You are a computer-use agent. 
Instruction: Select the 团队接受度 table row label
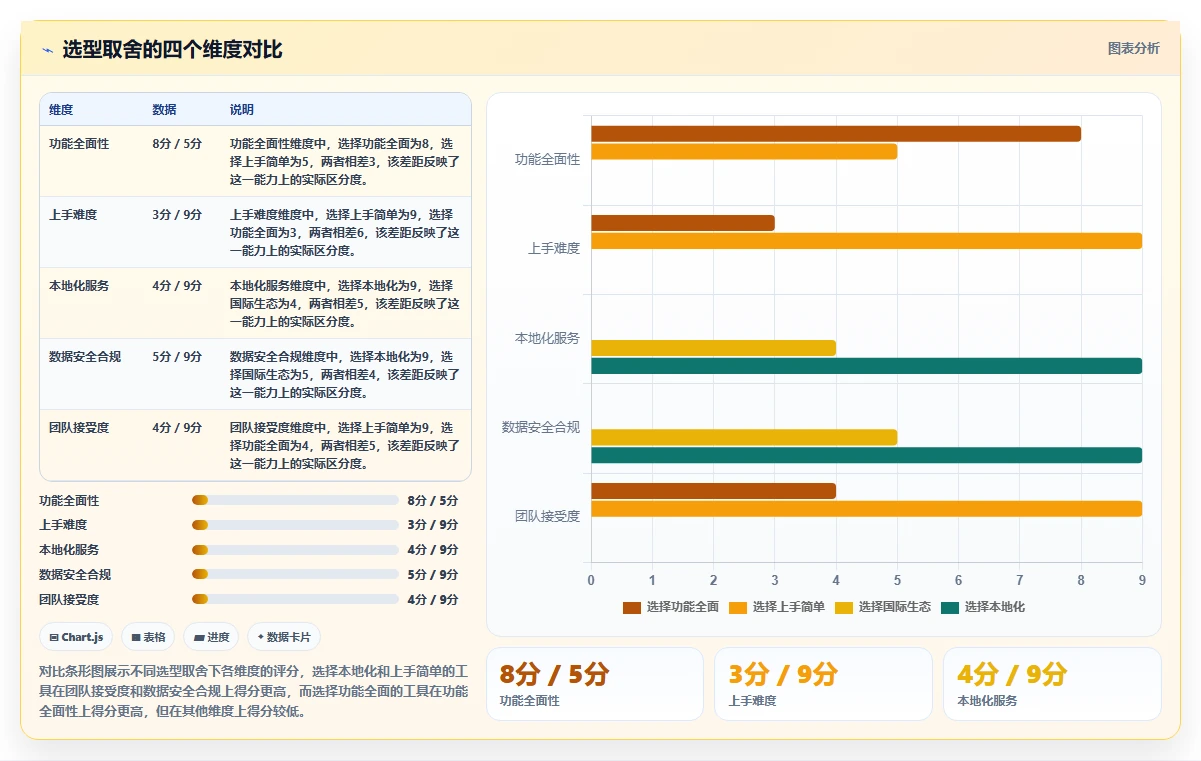(x=79, y=428)
